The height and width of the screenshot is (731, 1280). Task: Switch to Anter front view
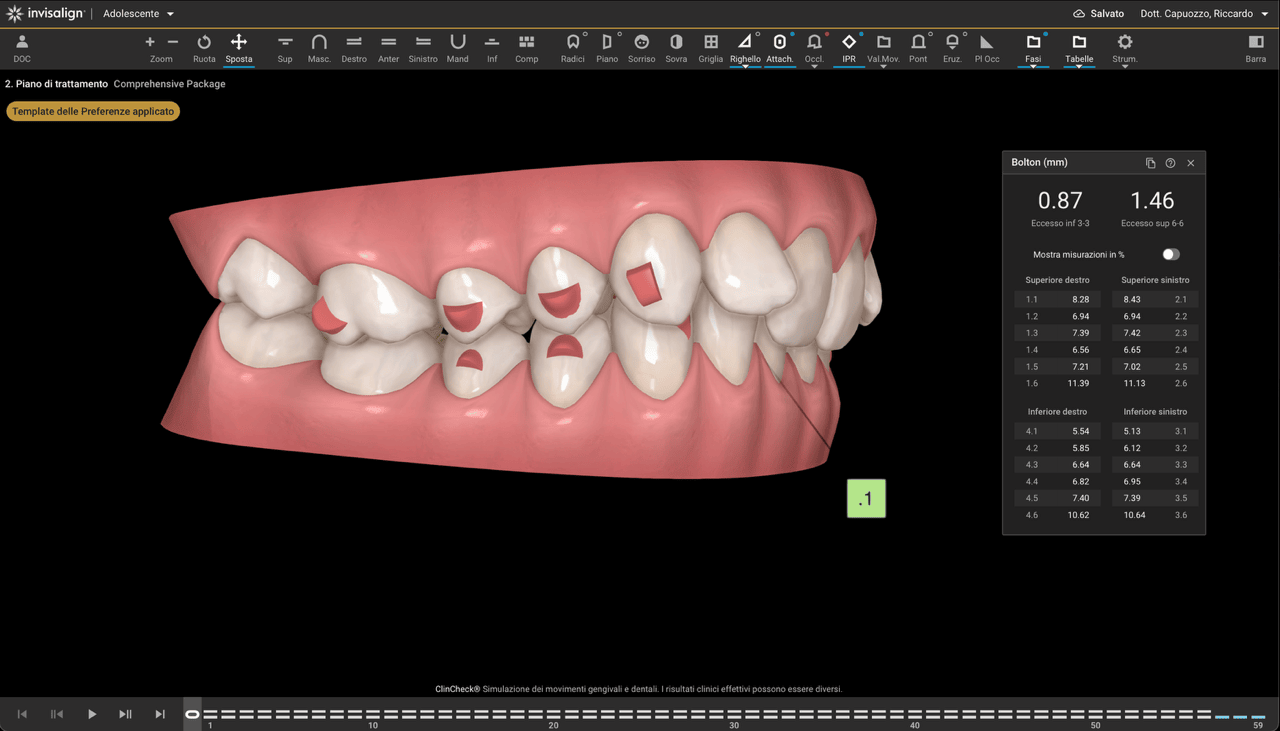(389, 48)
